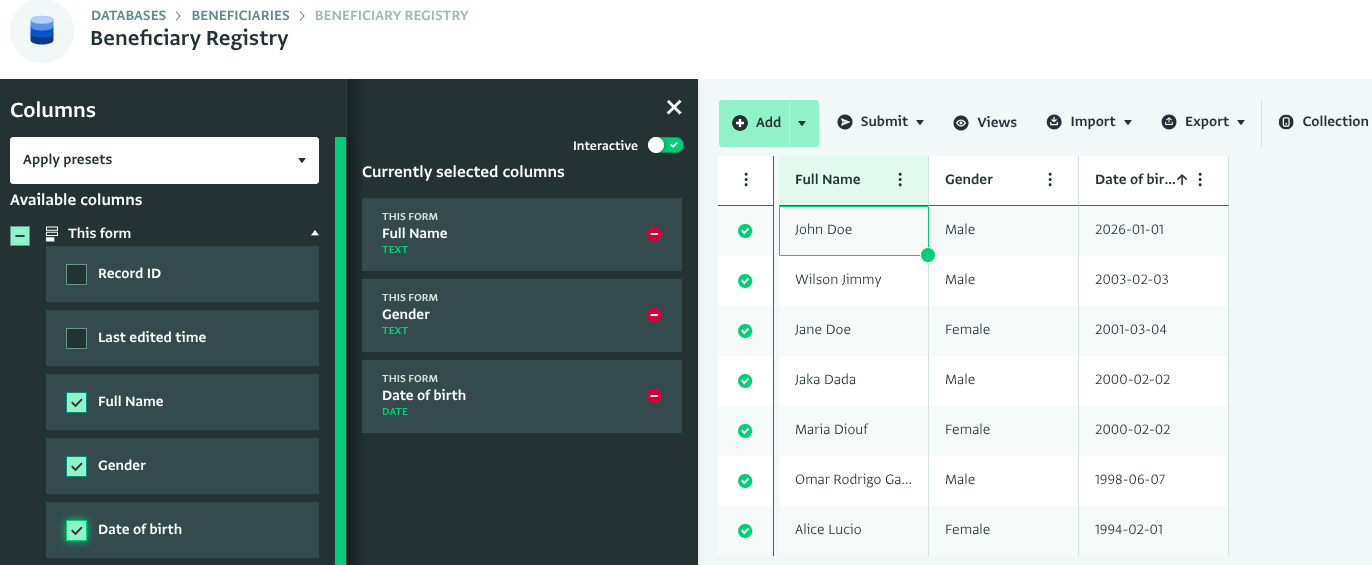Click the blue database icon in header
This screenshot has width=1372, height=565.
[x=42, y=31]
